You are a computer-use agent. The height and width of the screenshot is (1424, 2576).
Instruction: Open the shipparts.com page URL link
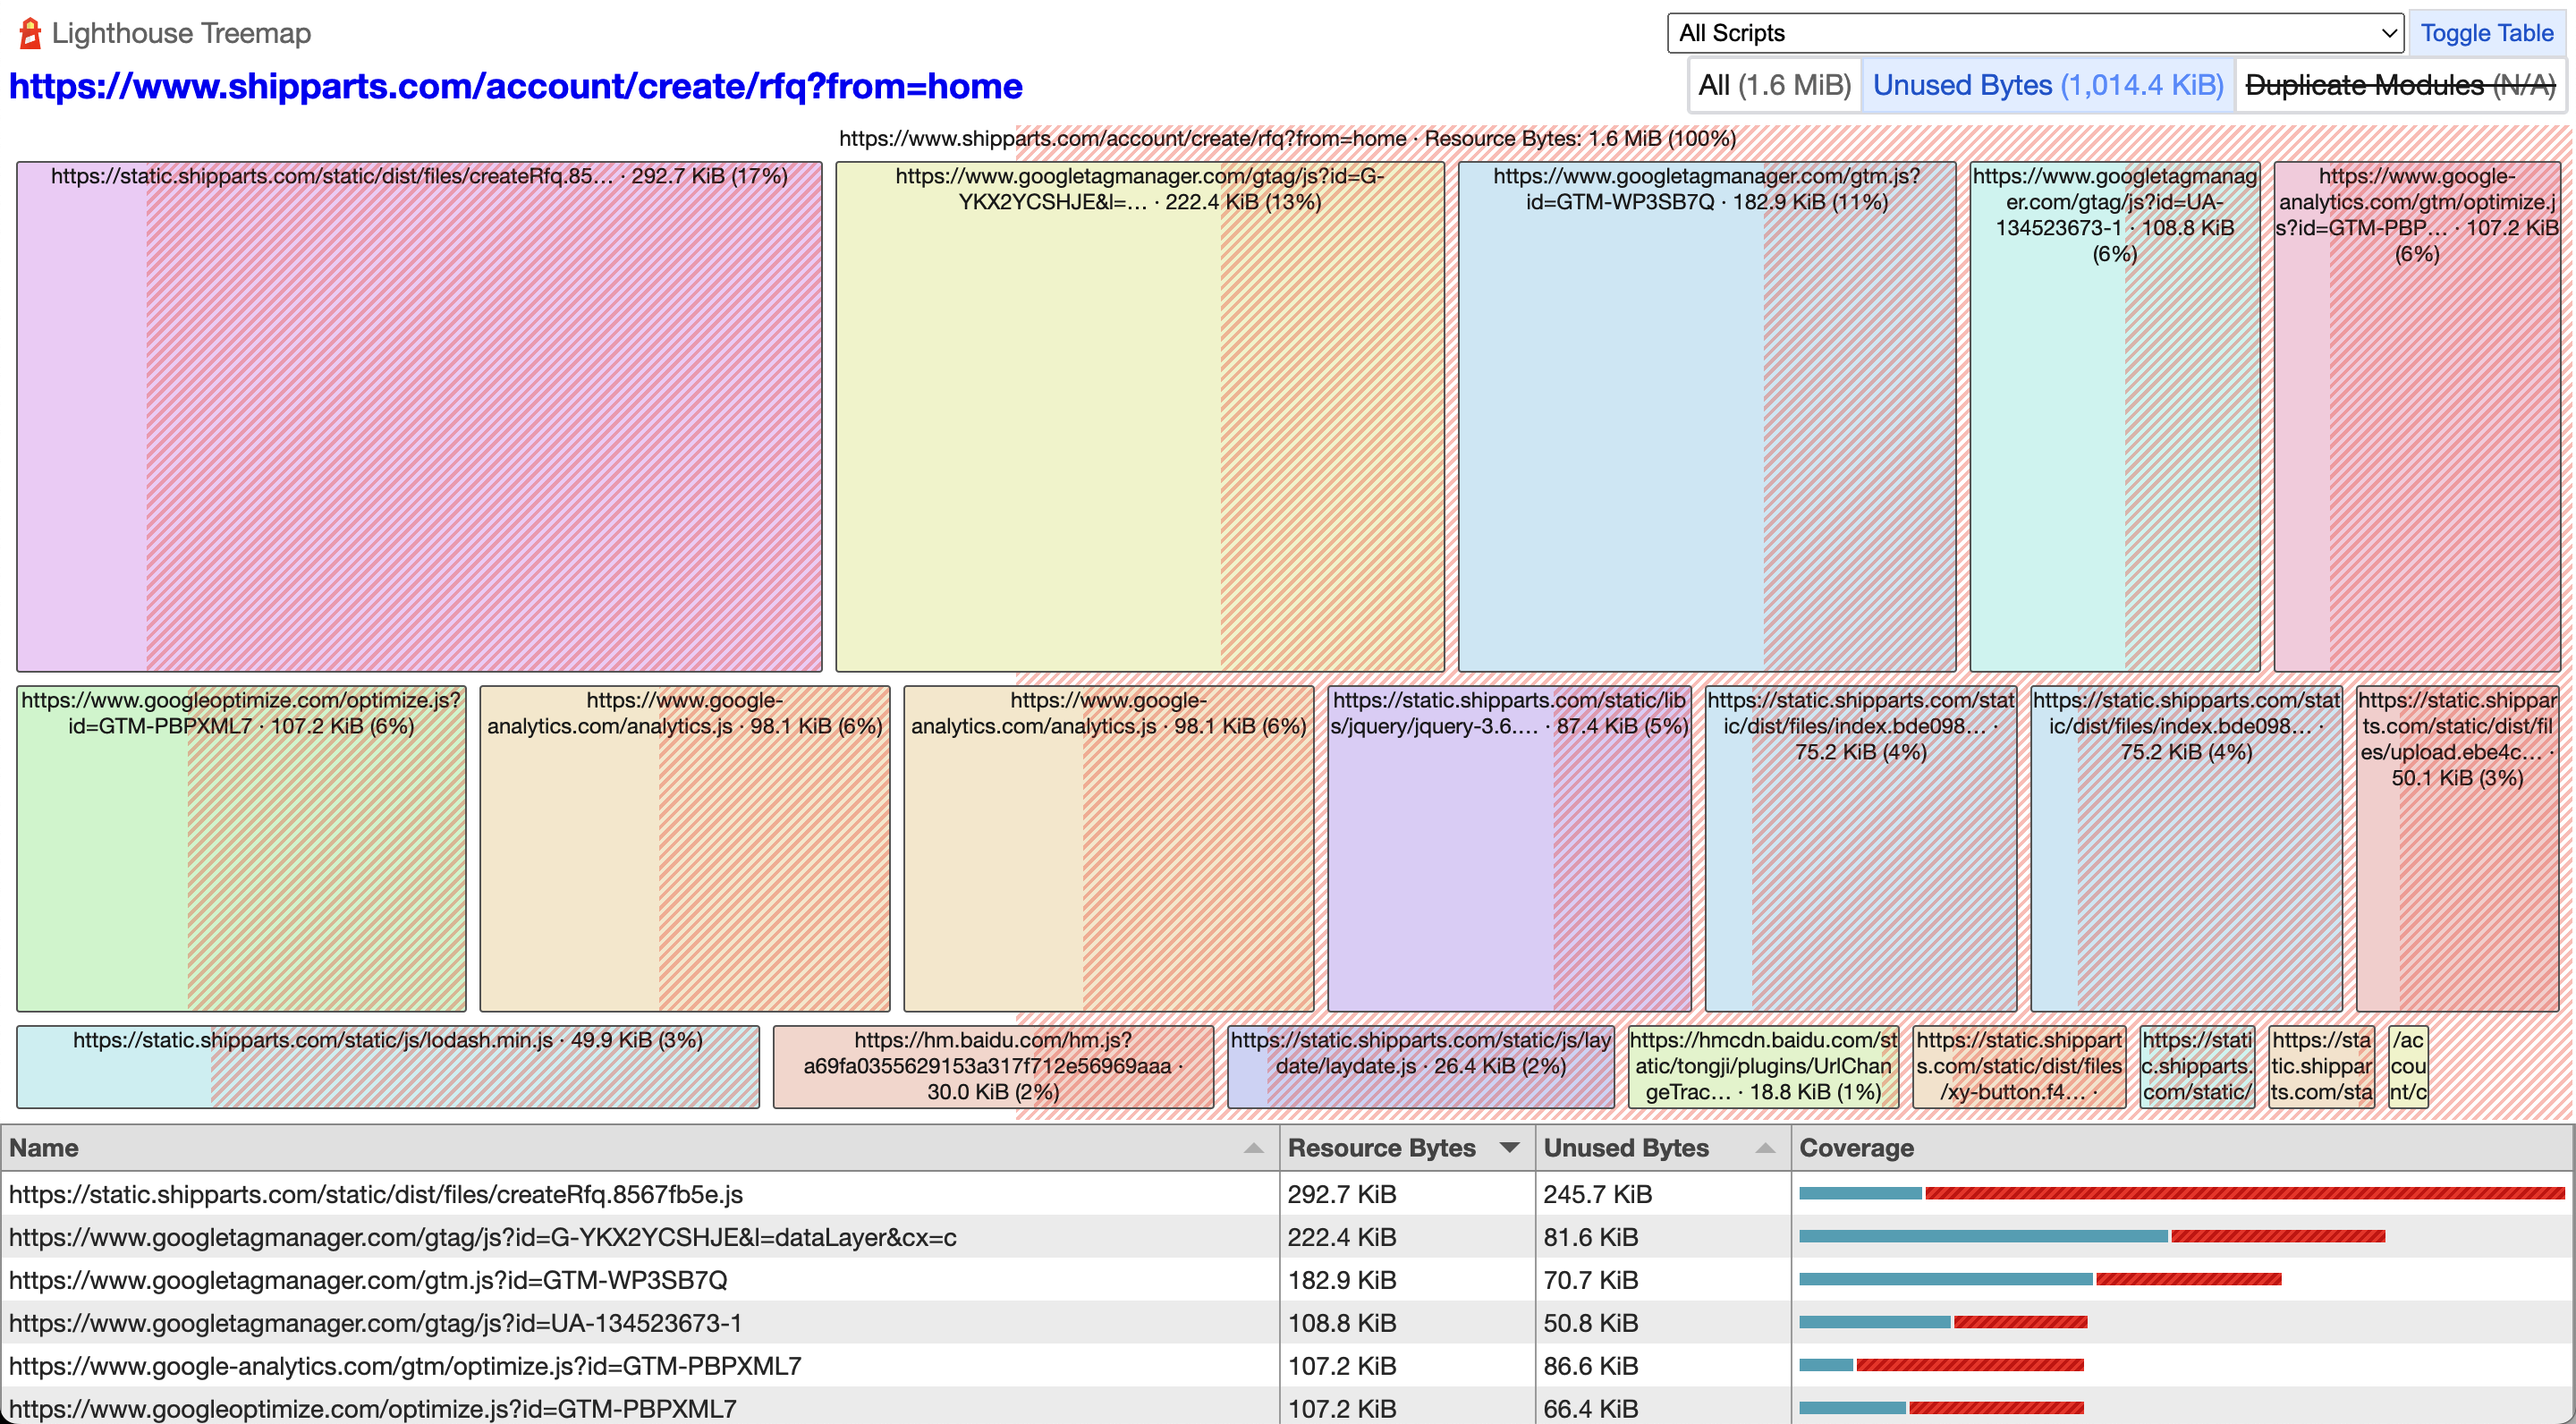(515, 86)
